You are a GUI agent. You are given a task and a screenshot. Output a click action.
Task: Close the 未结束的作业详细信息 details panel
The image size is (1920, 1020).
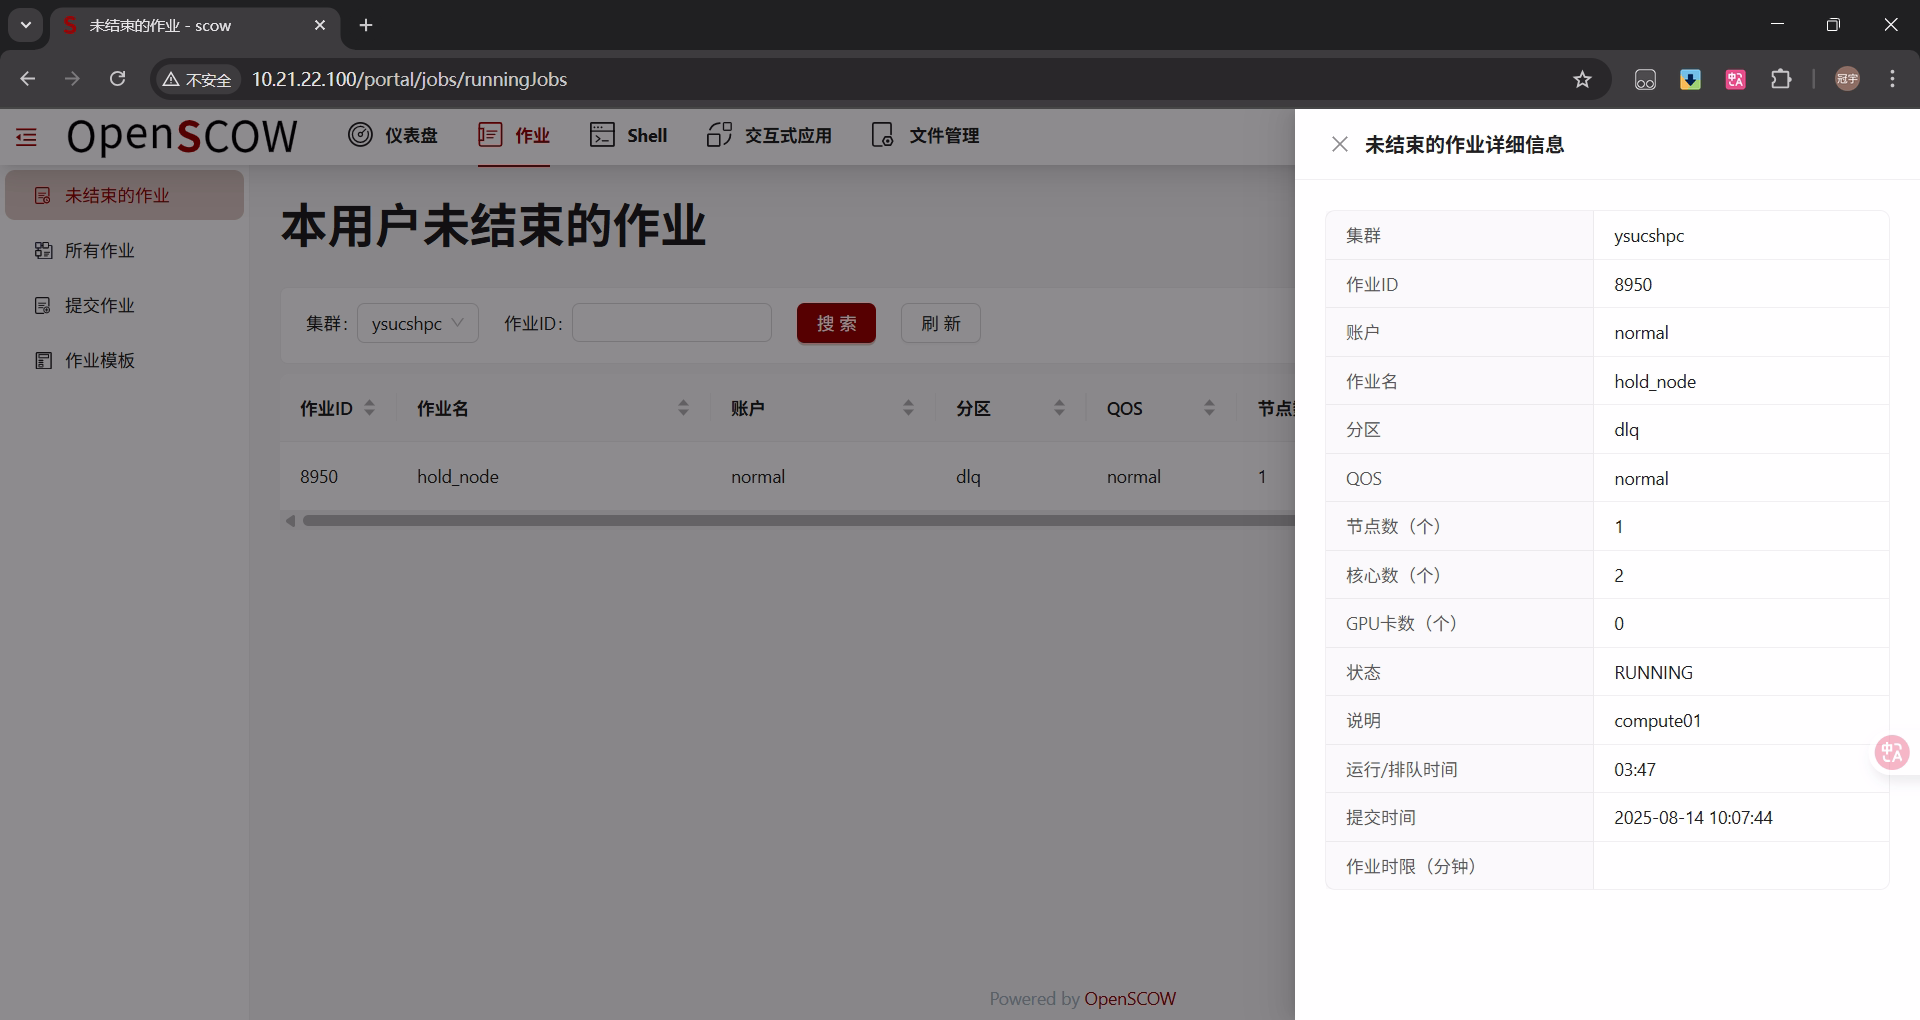coord(1340,144)
